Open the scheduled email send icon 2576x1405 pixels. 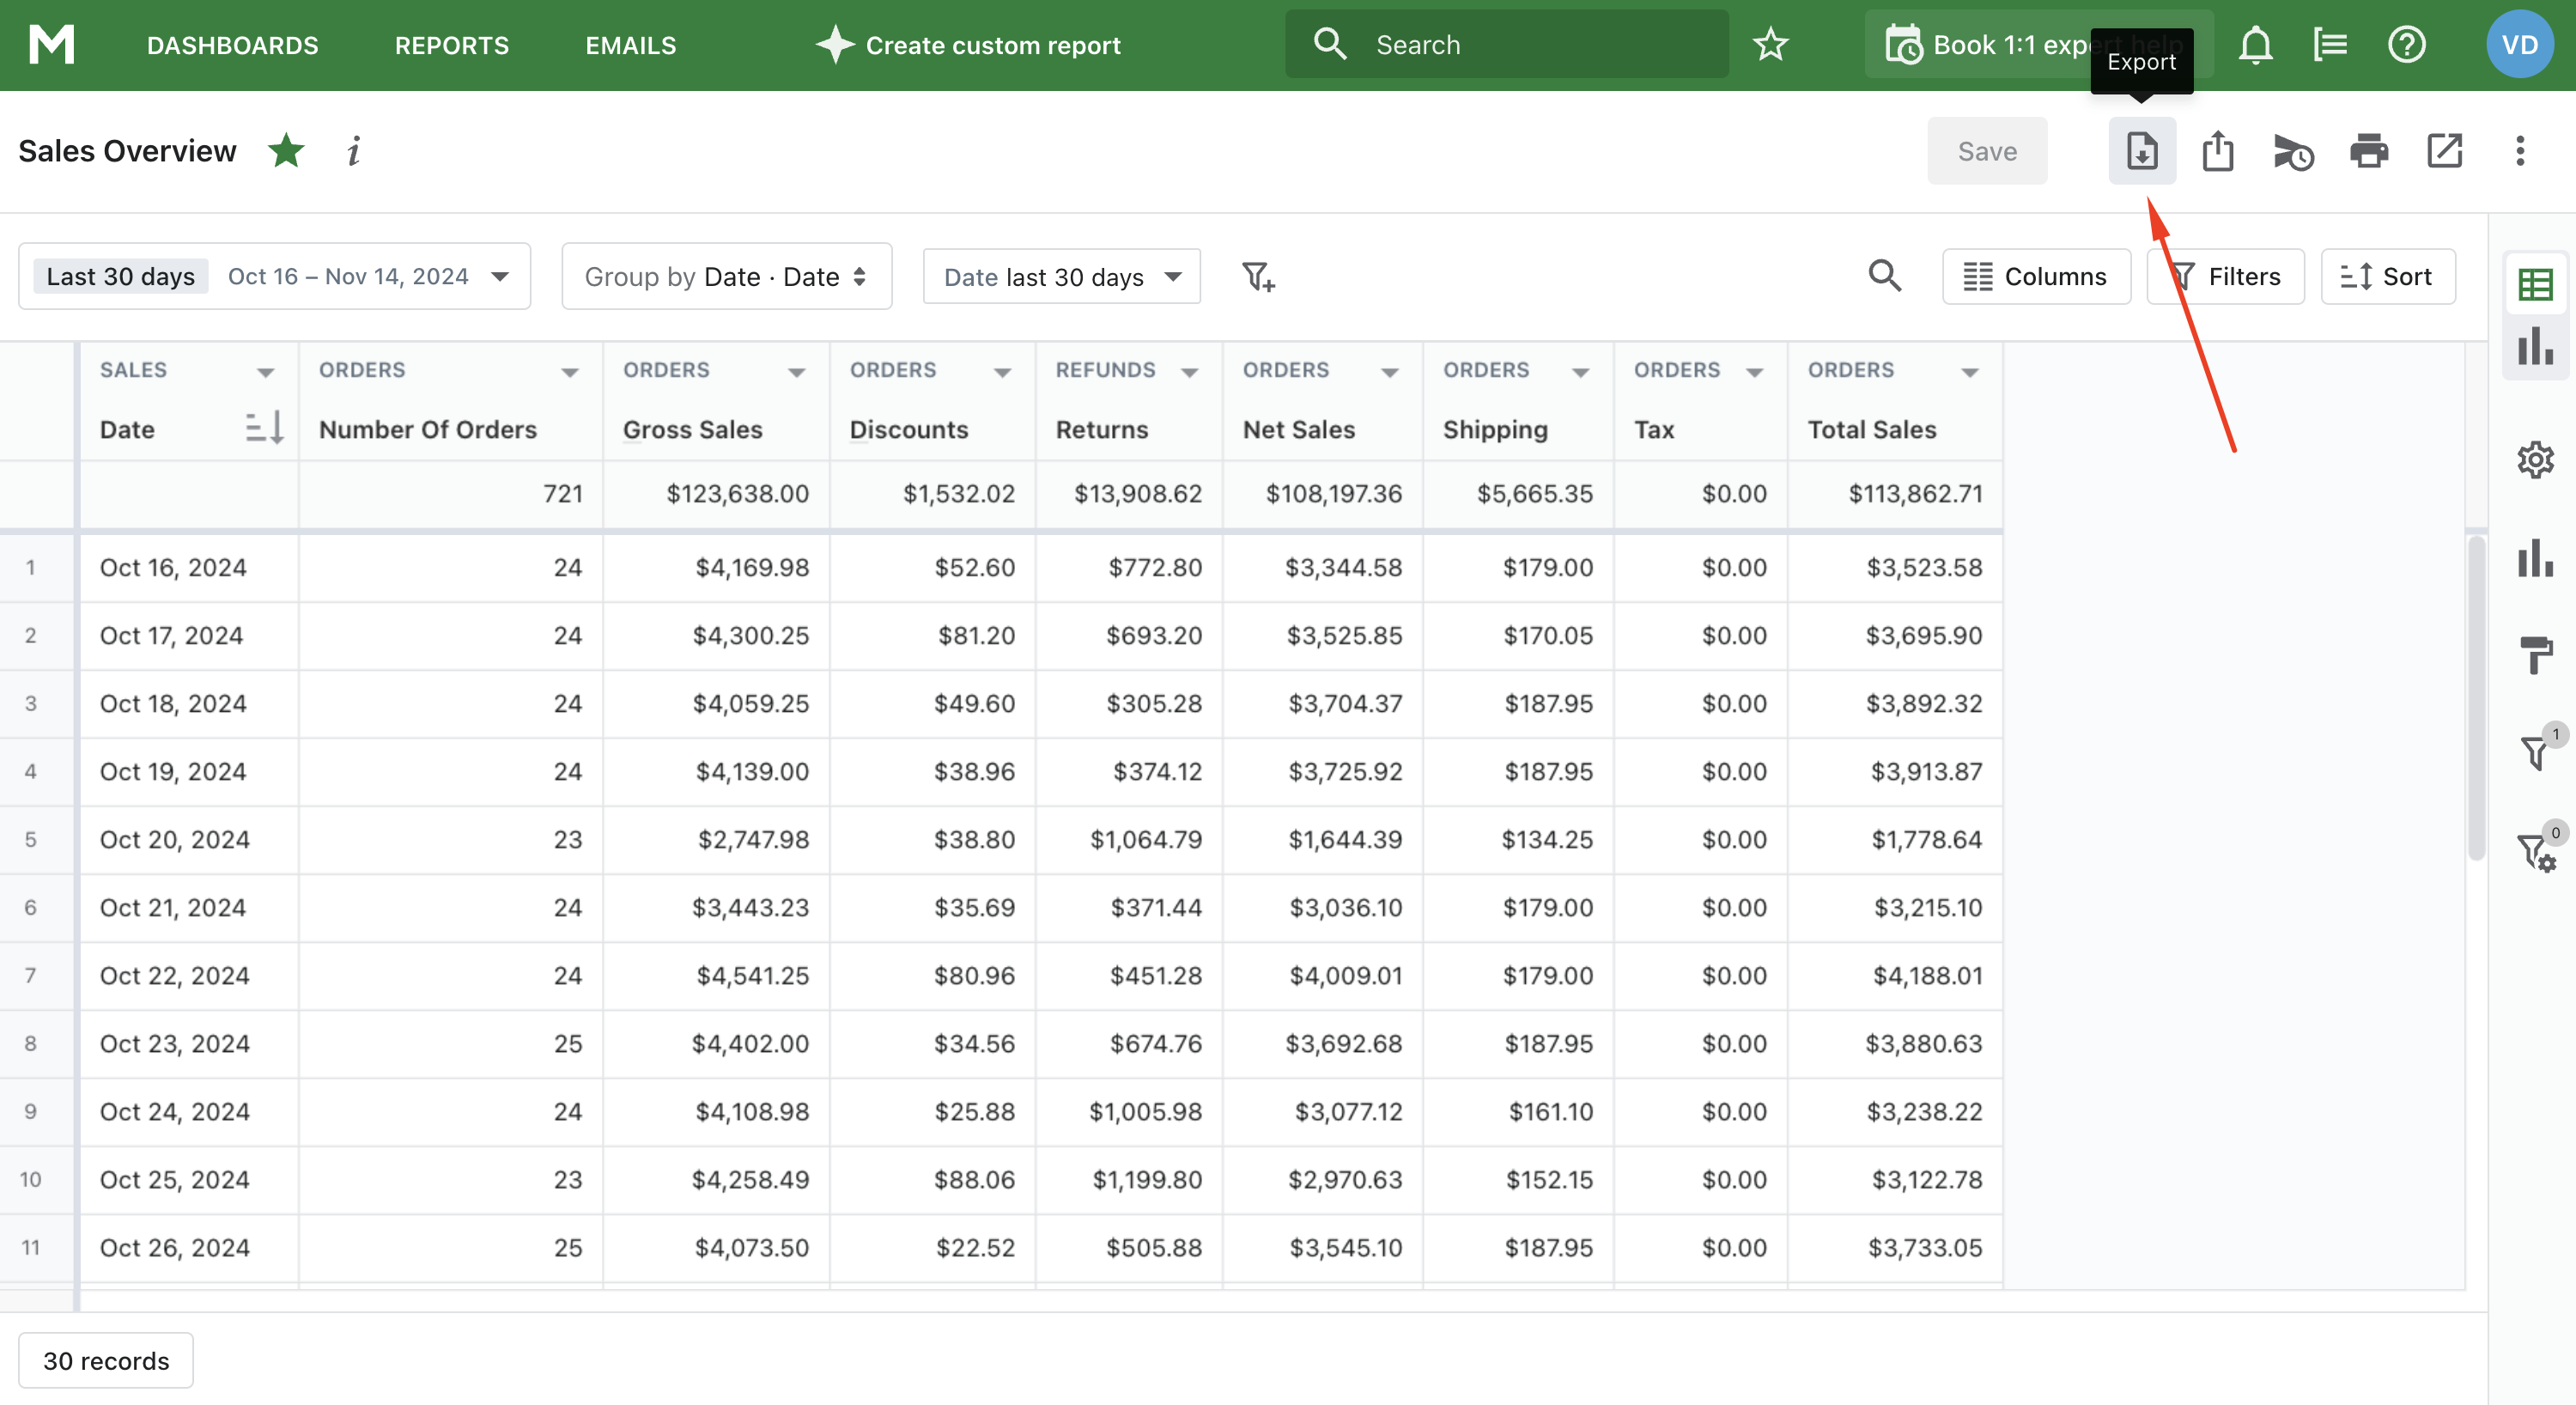click(x=2292, y=152)
